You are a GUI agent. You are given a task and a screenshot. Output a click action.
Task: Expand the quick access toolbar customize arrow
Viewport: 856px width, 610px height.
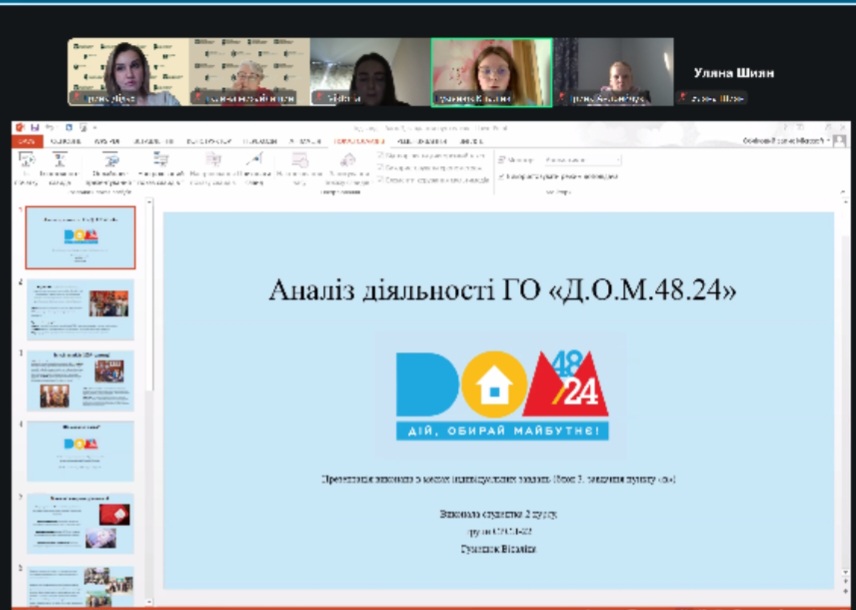95,128
